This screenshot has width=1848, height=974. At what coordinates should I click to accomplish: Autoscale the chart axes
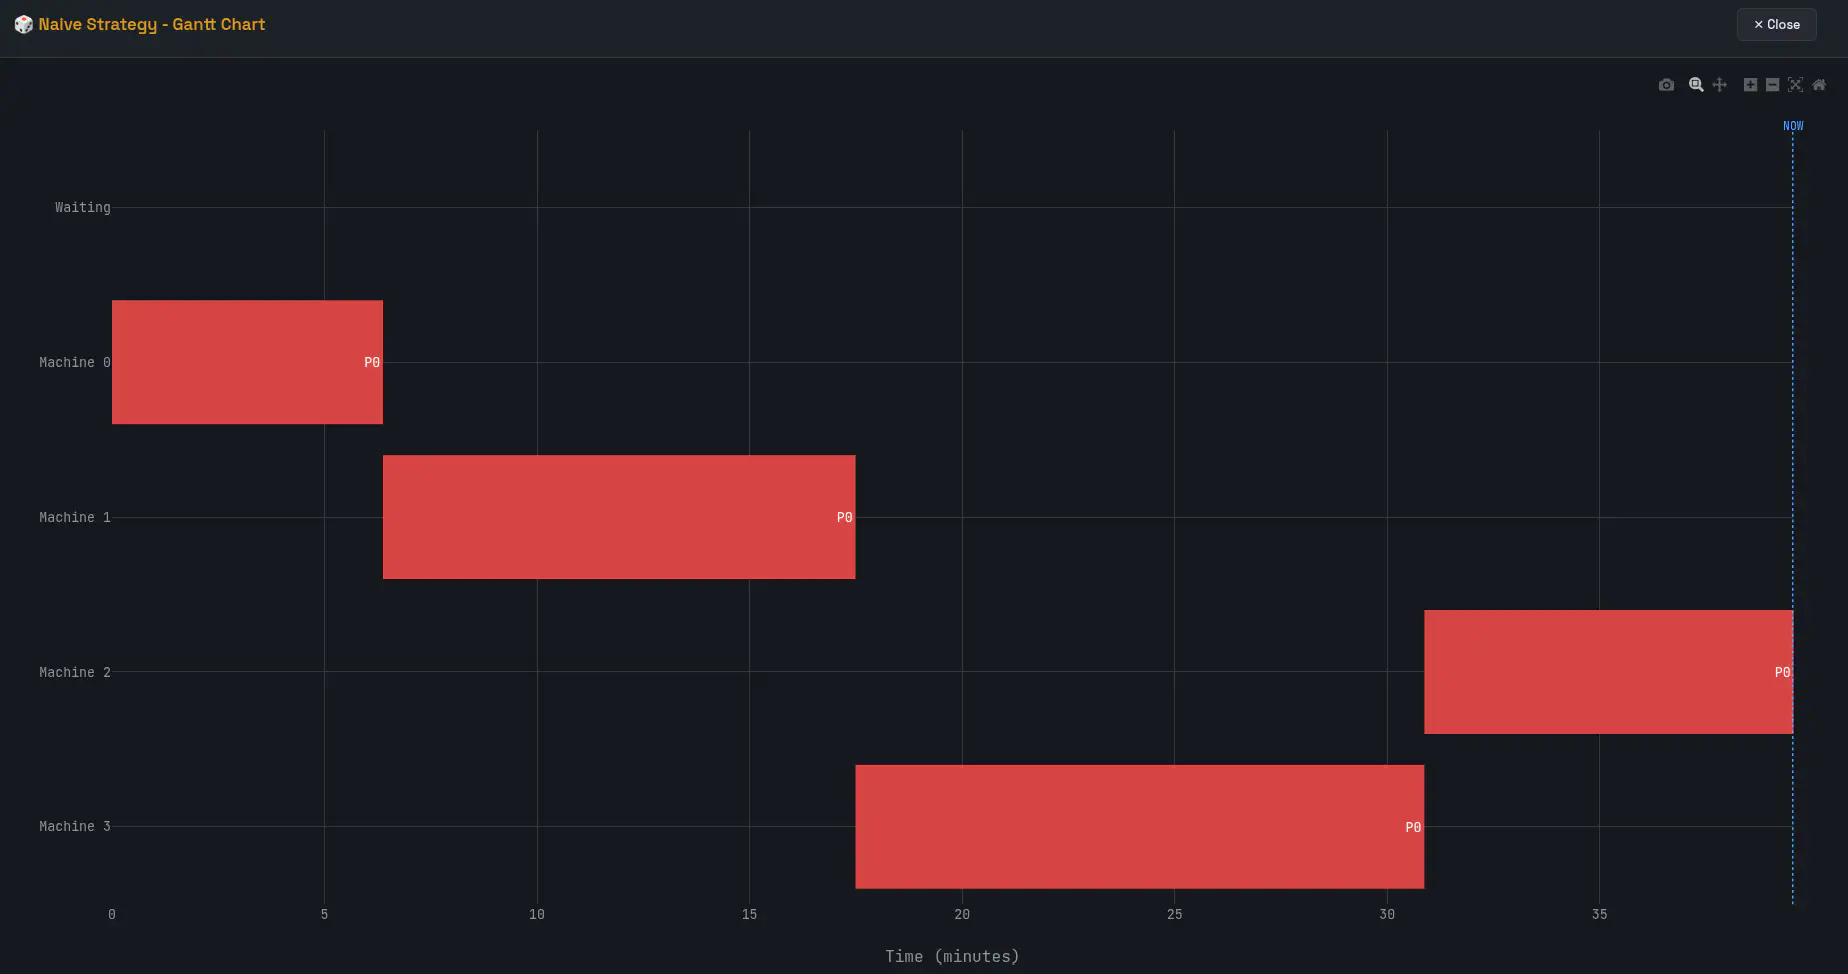pos(1795,85)
